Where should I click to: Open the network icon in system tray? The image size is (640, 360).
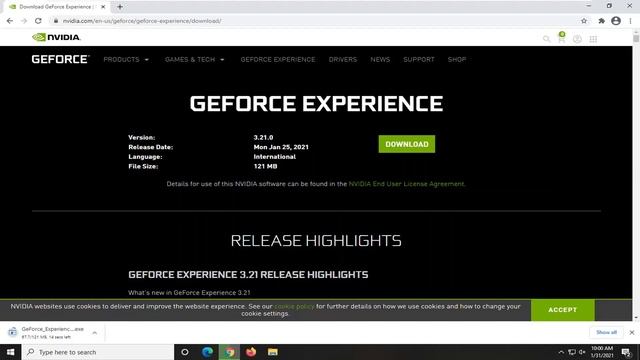click(572, 352)
